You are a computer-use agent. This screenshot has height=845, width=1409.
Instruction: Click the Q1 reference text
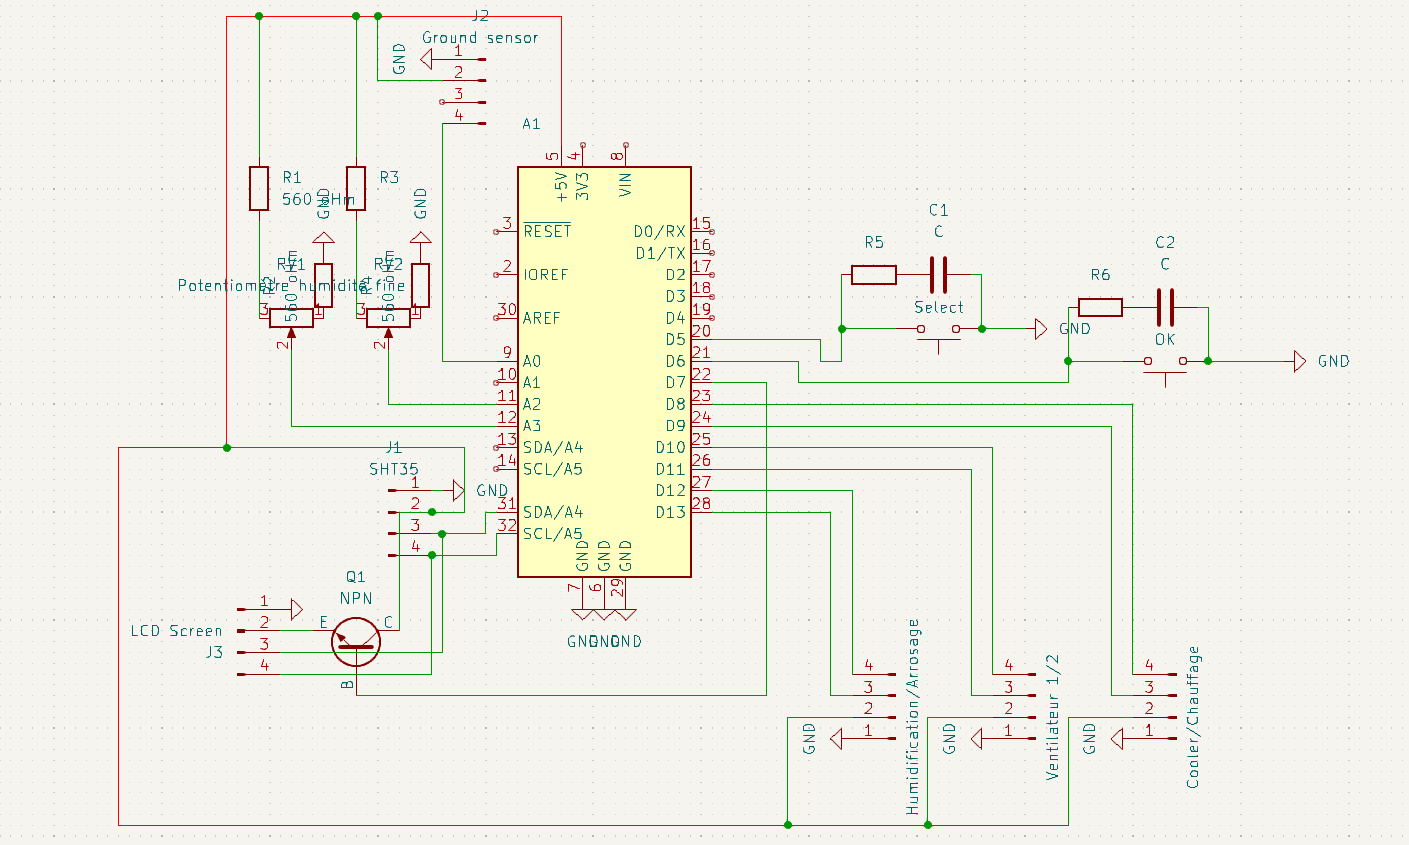tap(356, 577)
